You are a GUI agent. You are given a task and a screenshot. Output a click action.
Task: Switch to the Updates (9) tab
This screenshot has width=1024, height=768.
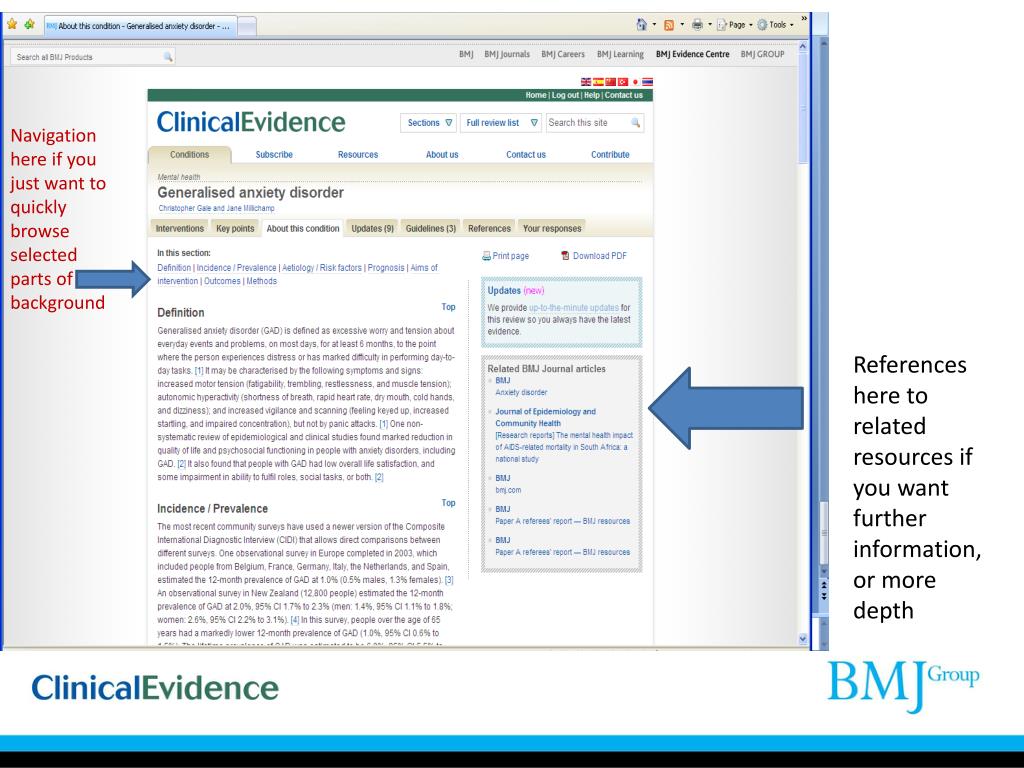tap(372, 229)
